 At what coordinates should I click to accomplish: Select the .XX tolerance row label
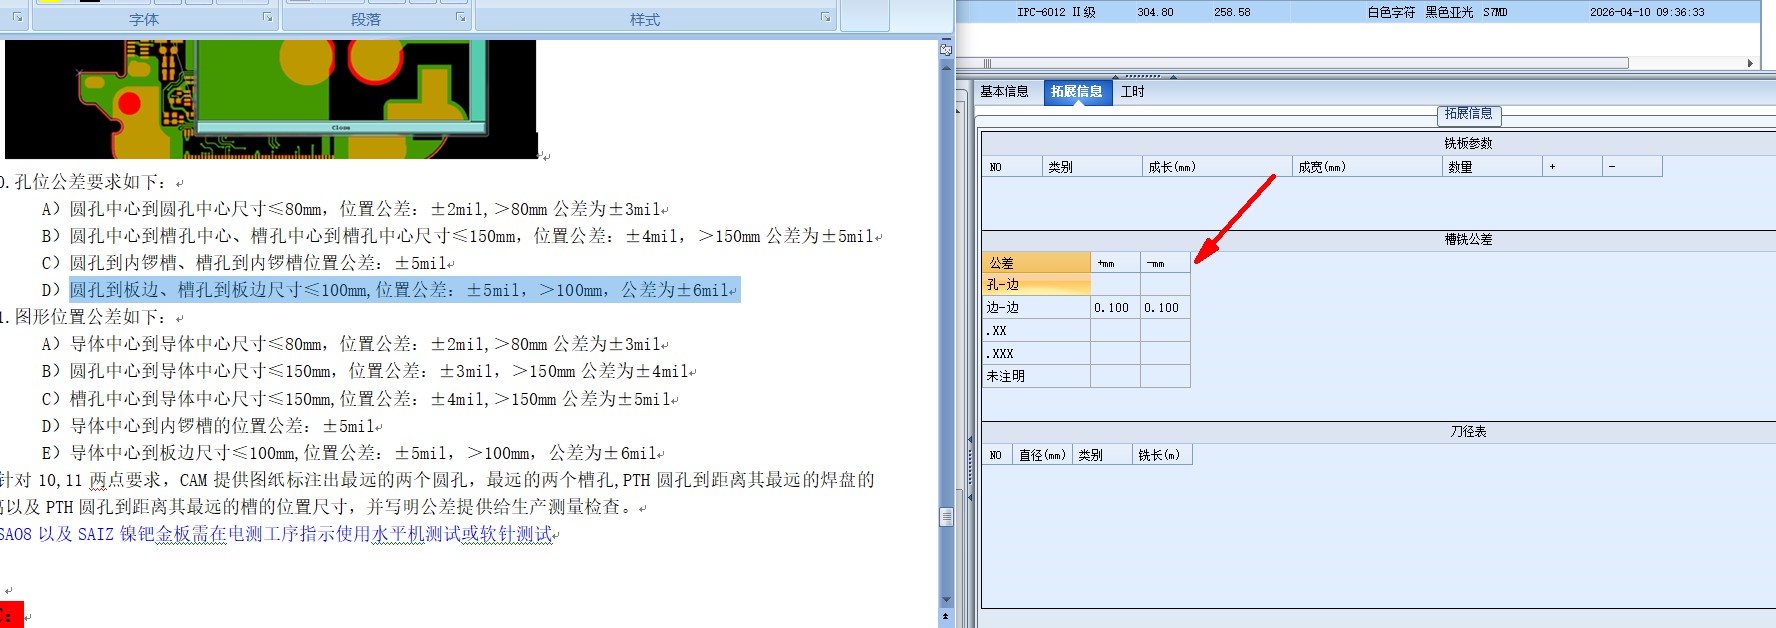tap(1036, 331)
